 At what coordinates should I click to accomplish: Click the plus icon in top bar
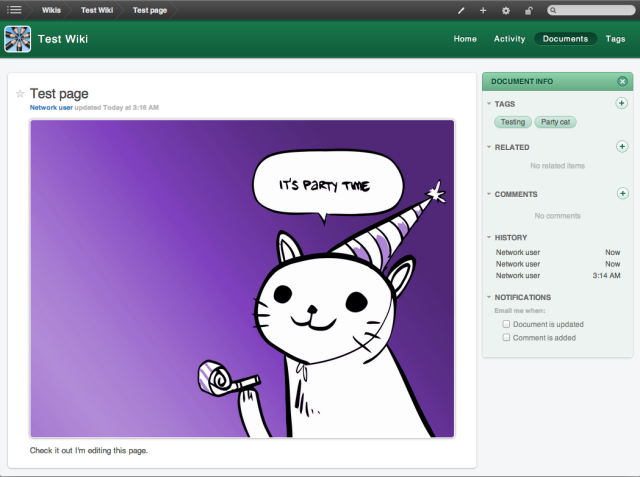(483, 10)
